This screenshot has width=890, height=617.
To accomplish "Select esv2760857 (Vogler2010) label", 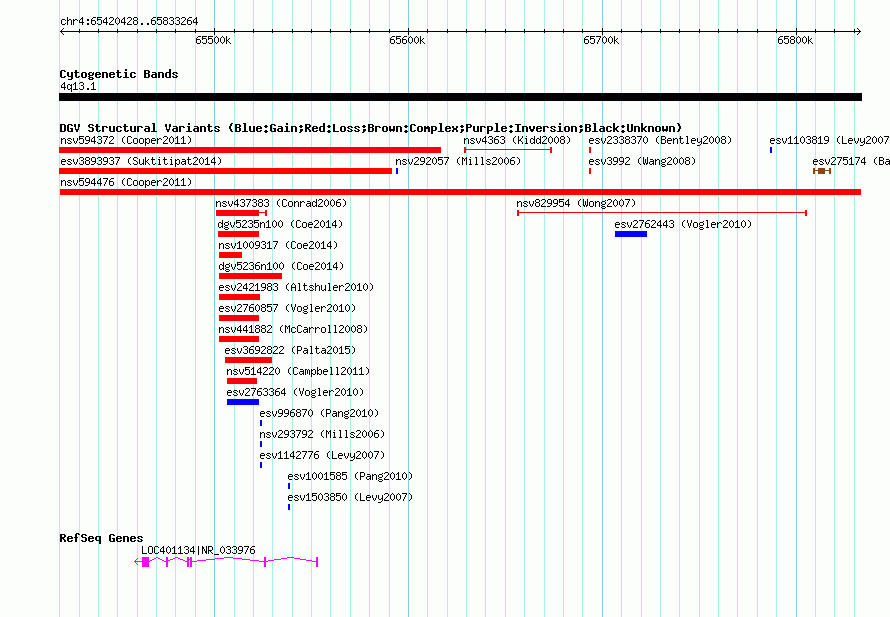I will 287,308.
